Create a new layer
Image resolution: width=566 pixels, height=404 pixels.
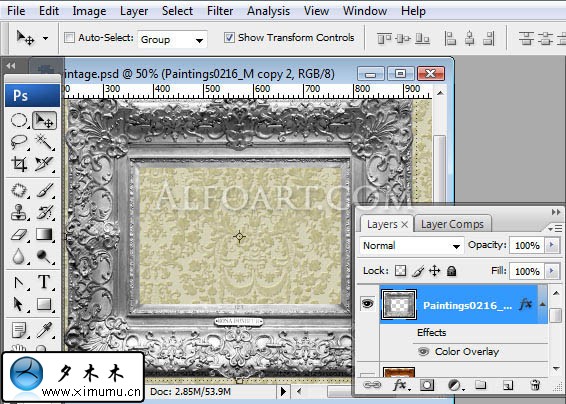508,385
